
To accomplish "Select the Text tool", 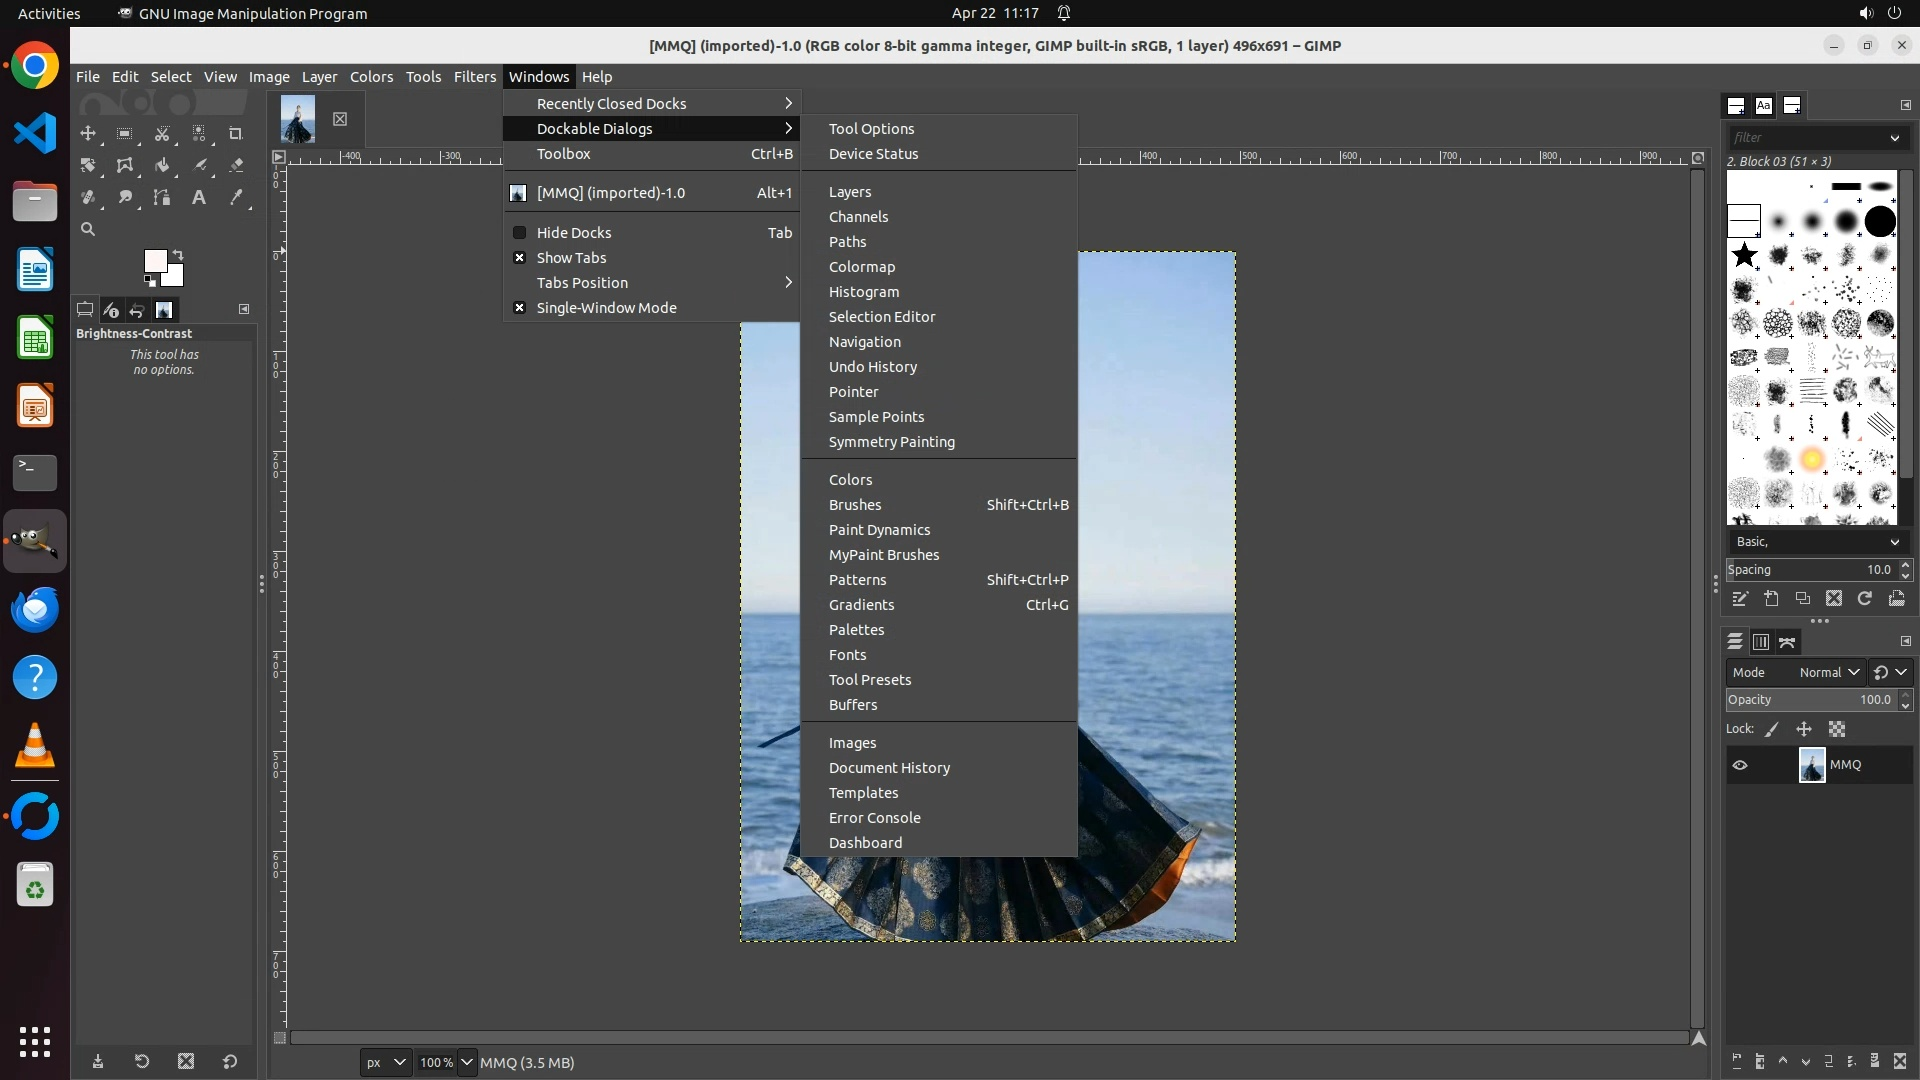I will pos(199,197).
